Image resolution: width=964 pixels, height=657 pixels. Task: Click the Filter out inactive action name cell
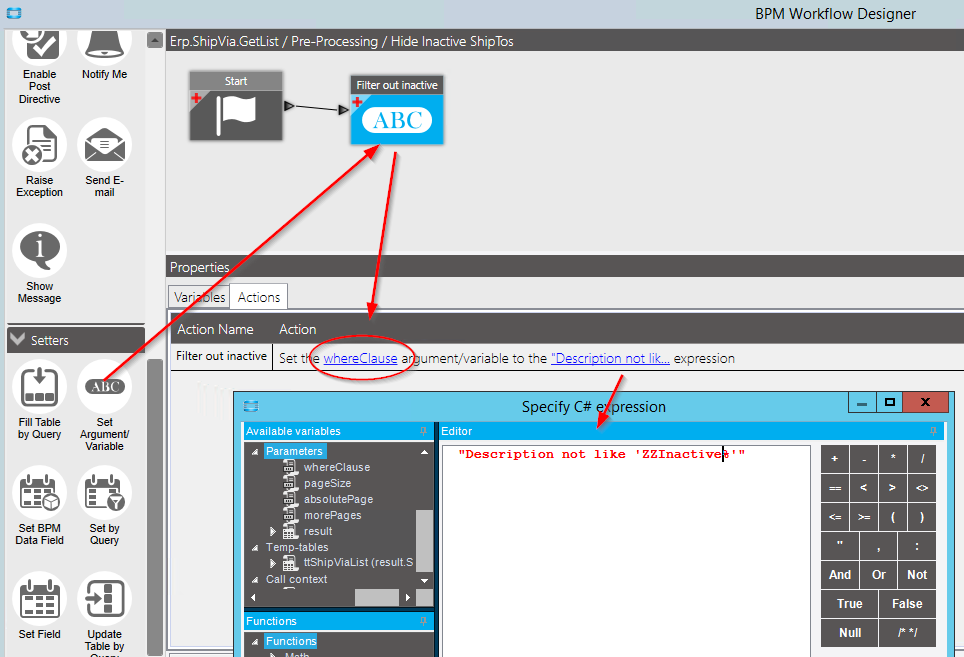click(221, 356)
